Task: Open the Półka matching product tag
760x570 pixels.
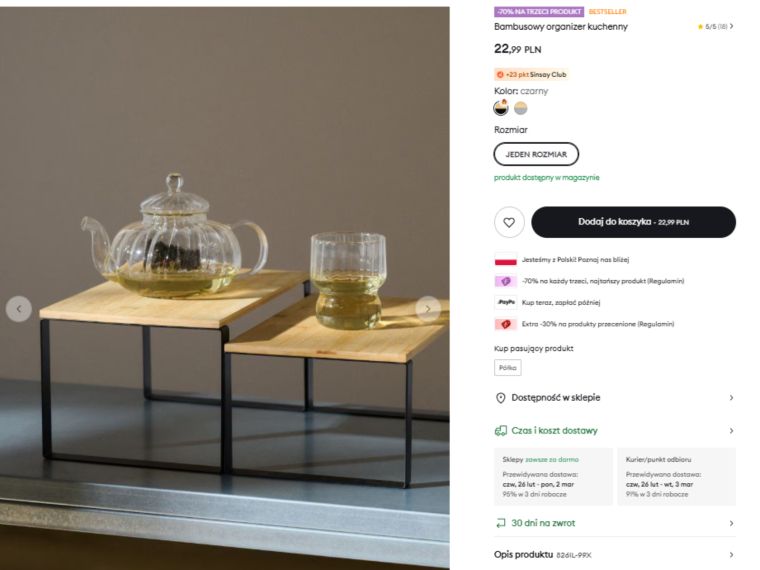Action: (507, 367)
